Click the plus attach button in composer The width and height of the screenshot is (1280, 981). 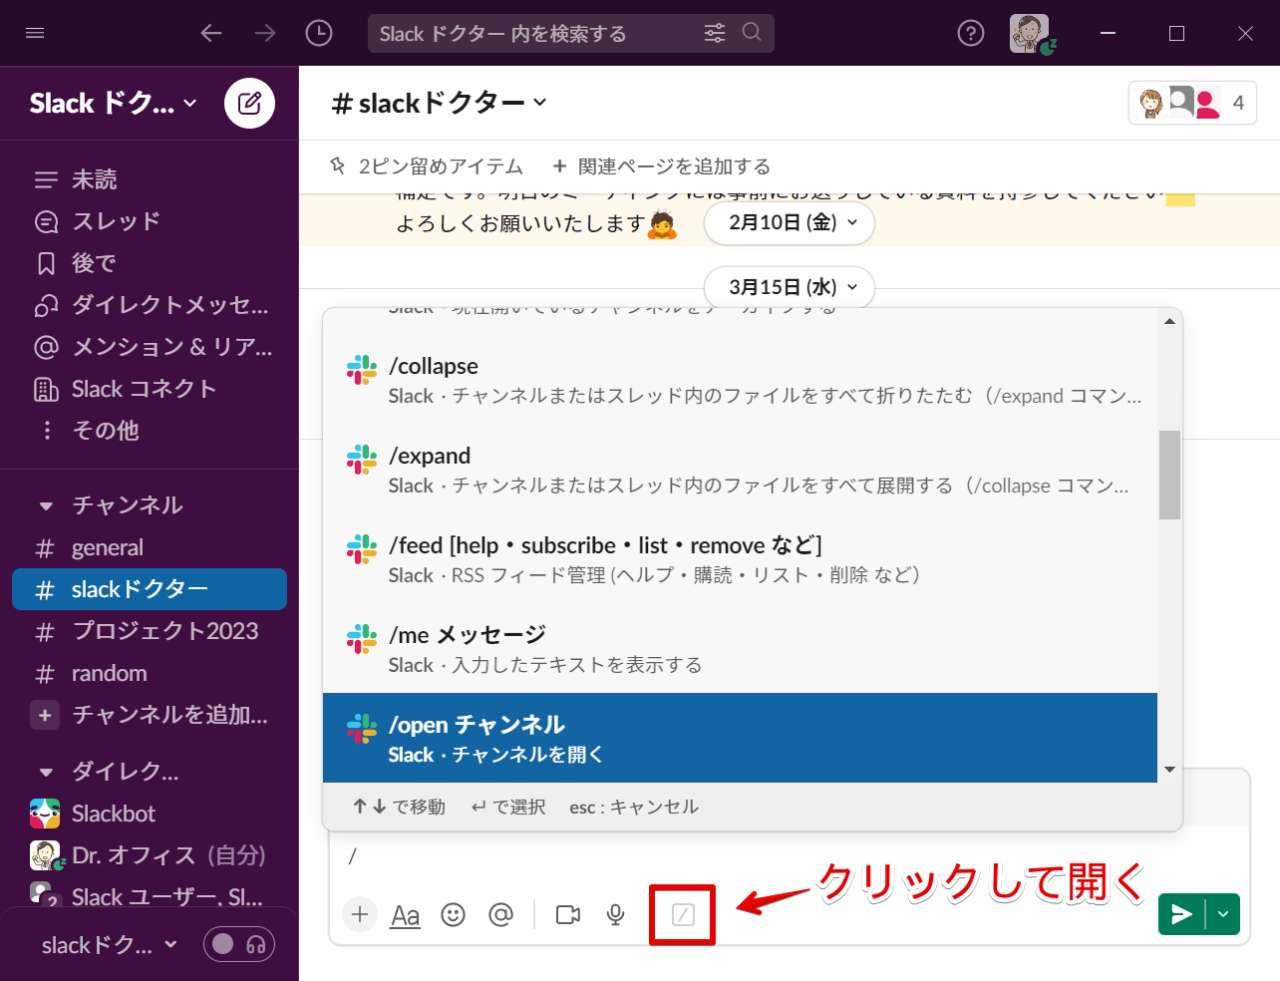tap(360, 914)
